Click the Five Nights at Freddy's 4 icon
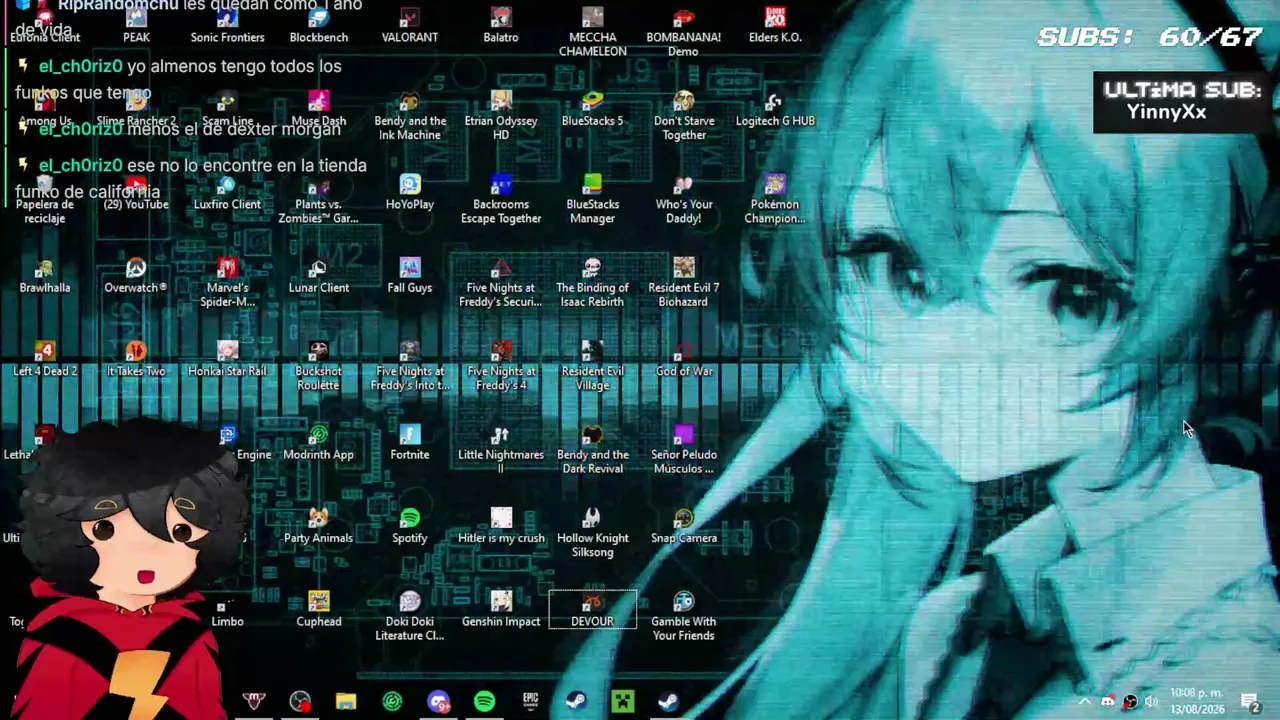 (x=501, y=366)
